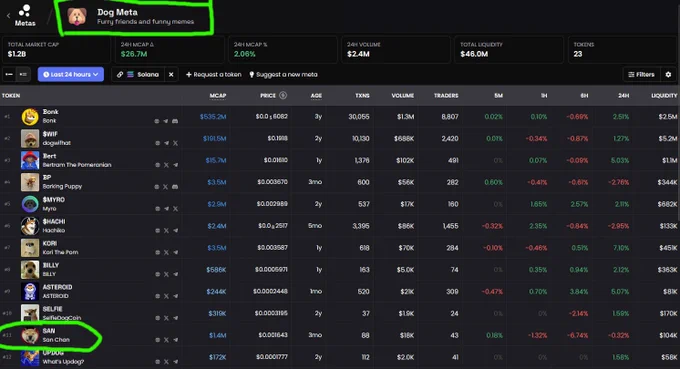Click Request a token

click(214, 75)
